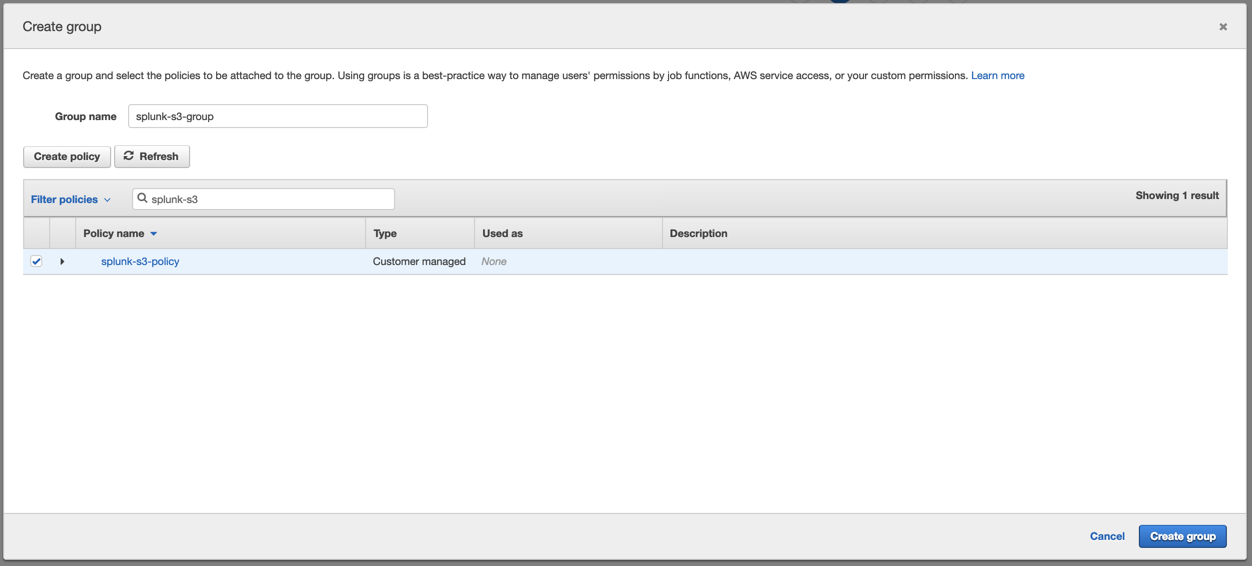
Task: Open the Filter policies dropdown
Action: coord(70,199)
